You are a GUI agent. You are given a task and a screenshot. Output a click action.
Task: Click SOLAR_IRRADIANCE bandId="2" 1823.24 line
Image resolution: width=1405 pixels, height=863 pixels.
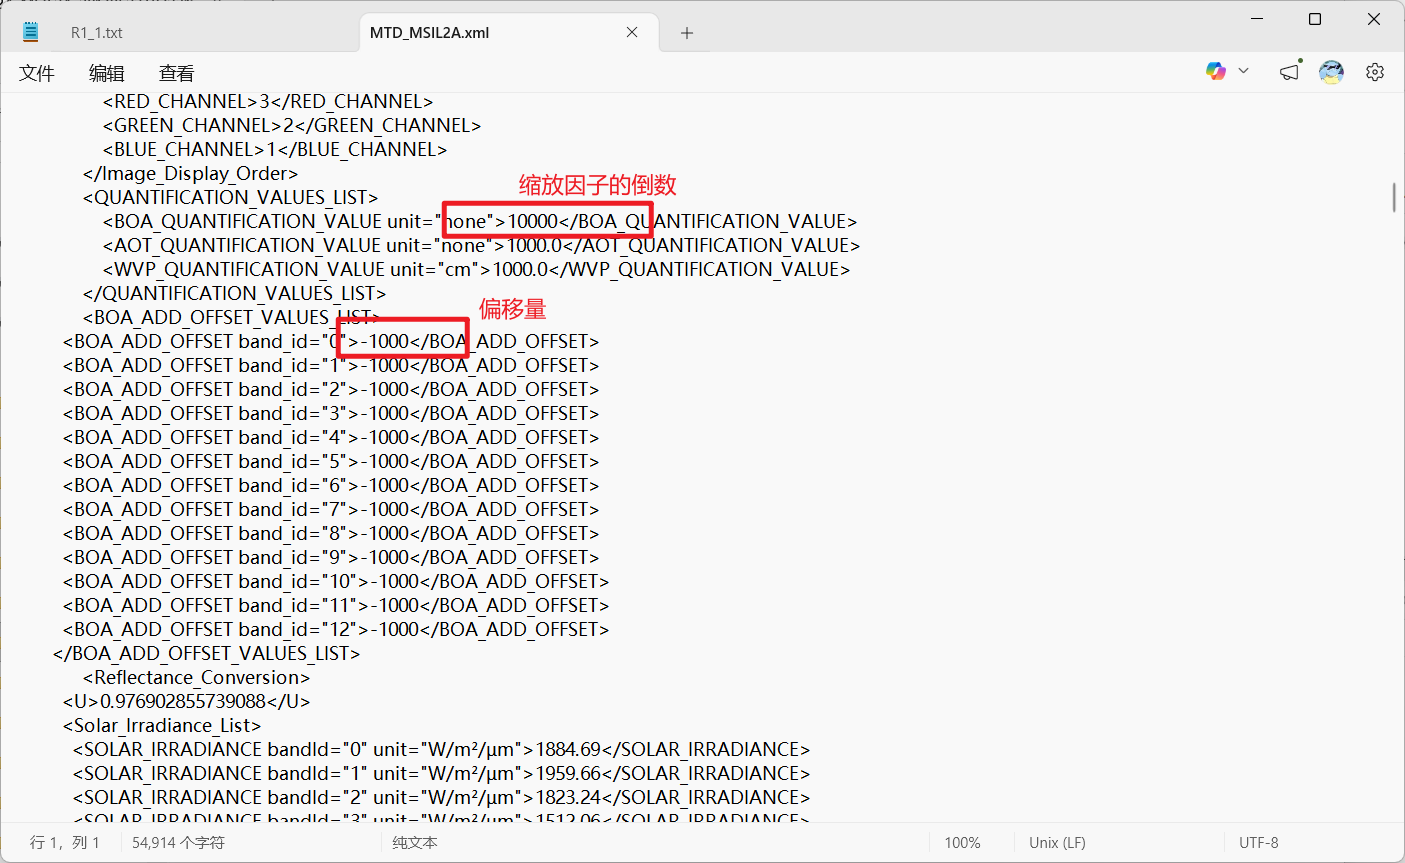pos(442,797)
